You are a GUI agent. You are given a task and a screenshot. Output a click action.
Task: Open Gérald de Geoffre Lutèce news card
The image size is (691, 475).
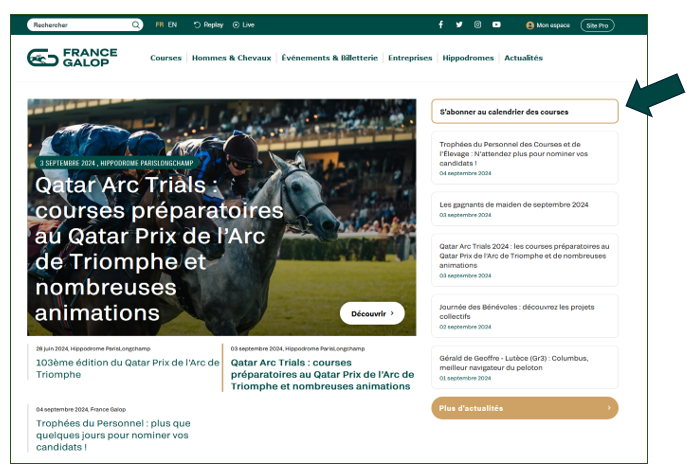pos(525,367)
